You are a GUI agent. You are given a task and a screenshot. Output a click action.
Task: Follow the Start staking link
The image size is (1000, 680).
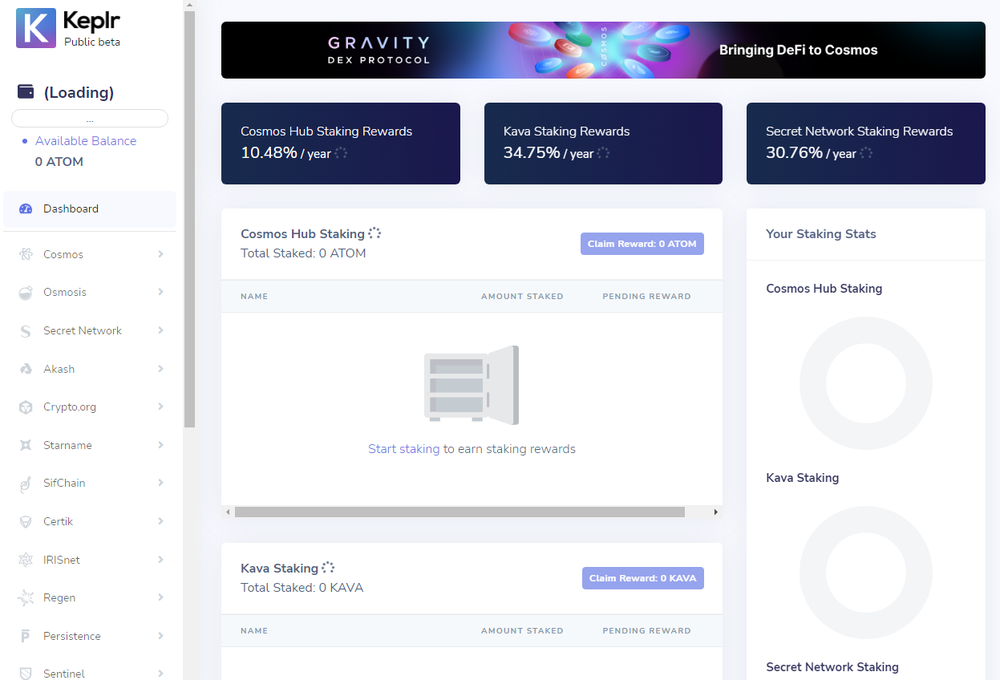404,448
